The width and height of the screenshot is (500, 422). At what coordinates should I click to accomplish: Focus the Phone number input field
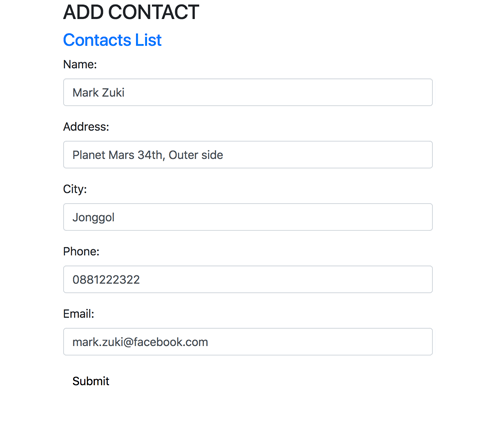coord(248,279)
